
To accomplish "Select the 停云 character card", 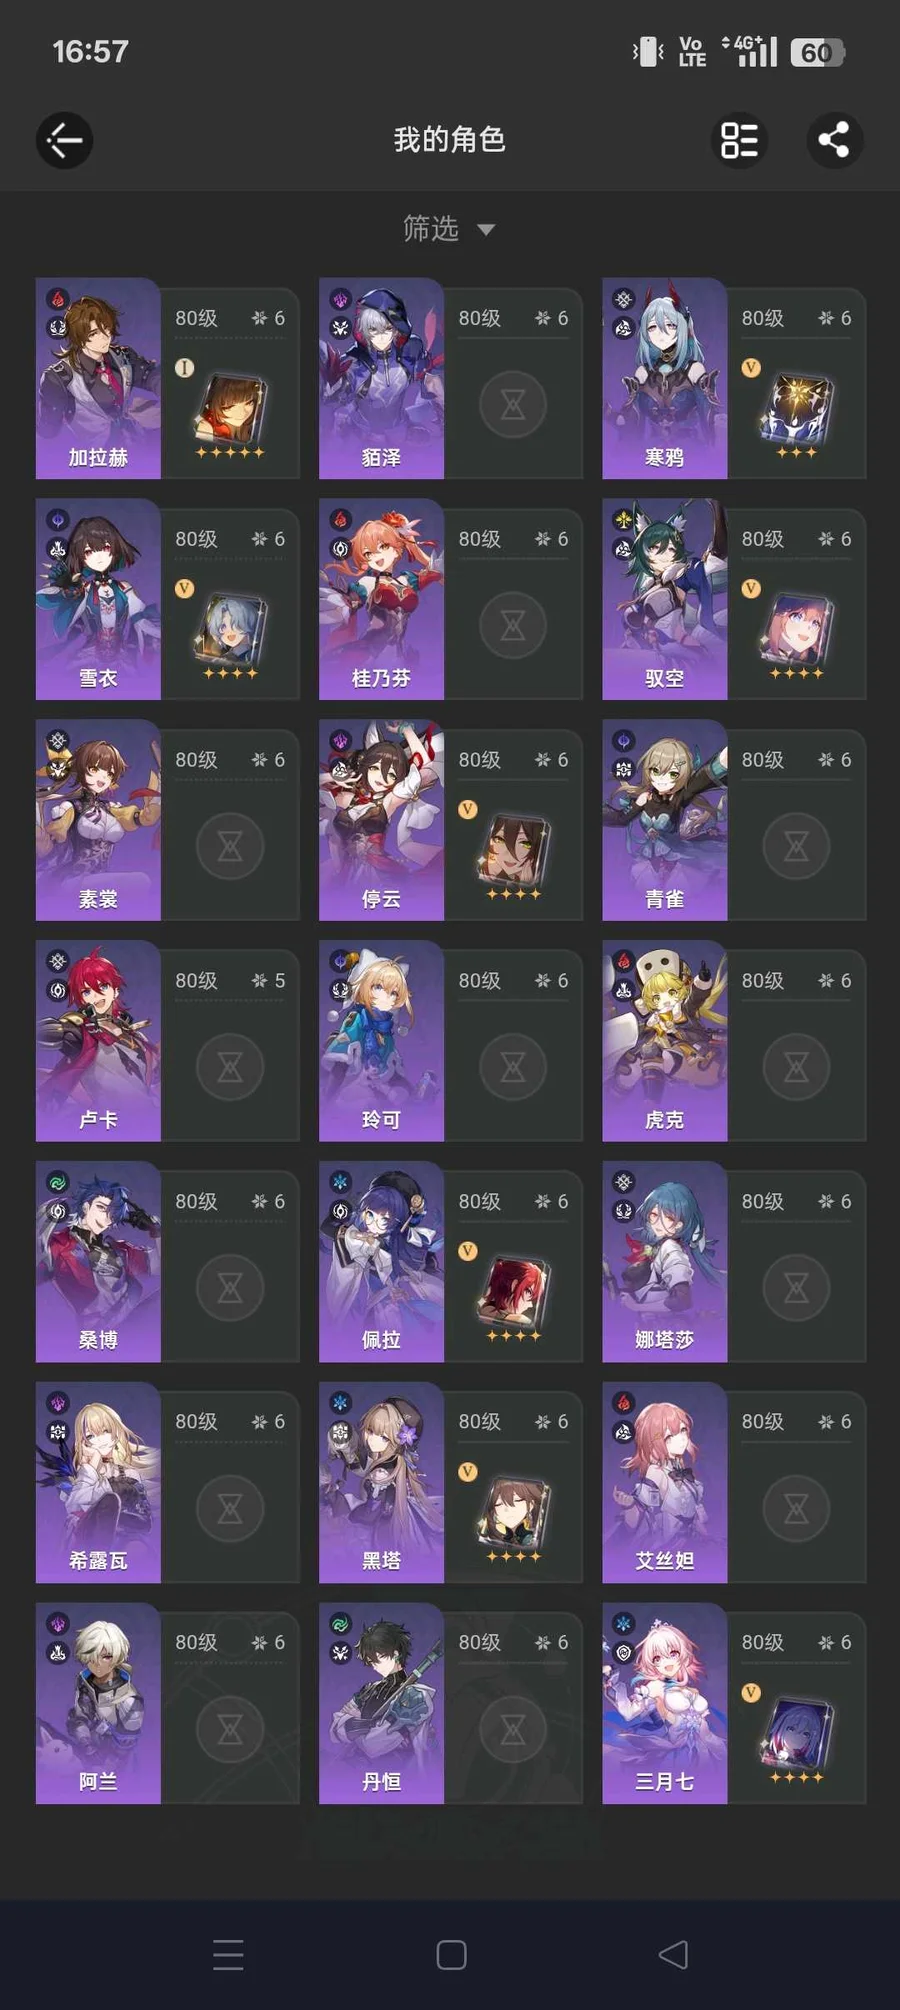I will (450, 820).
